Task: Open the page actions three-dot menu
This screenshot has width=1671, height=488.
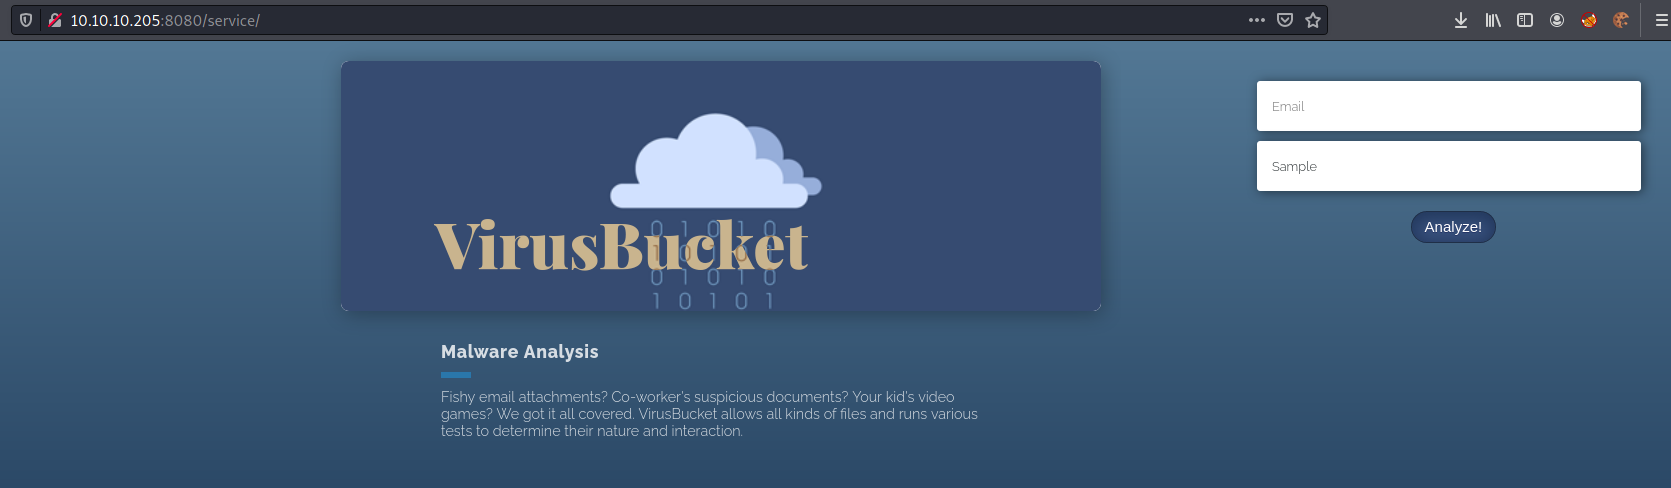Action: (x=1257, y=20)
